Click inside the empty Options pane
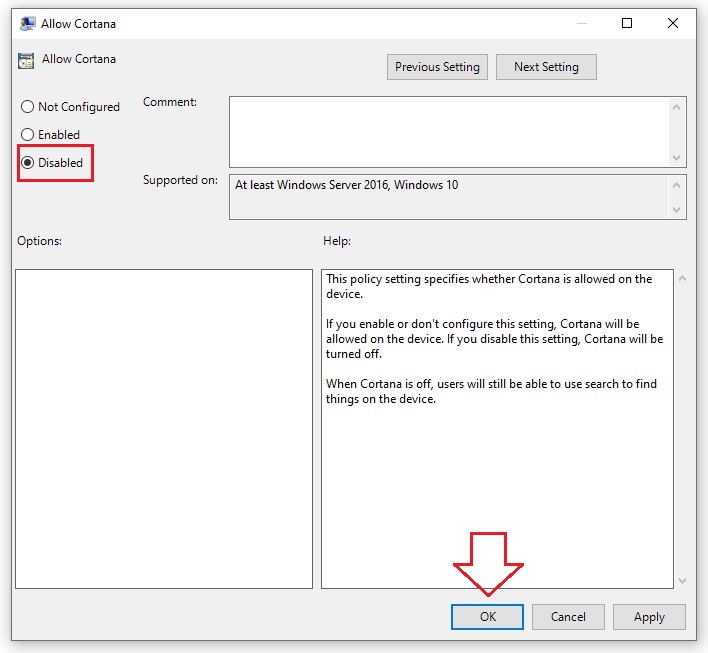 (164, 428)
